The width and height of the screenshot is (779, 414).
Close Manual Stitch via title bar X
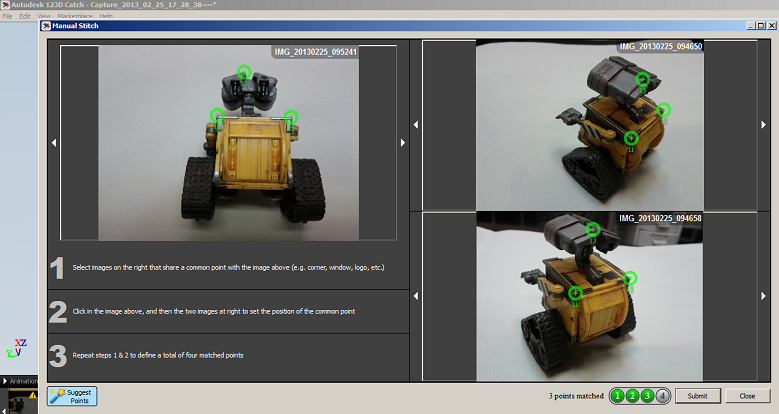(x=772, y=26)
